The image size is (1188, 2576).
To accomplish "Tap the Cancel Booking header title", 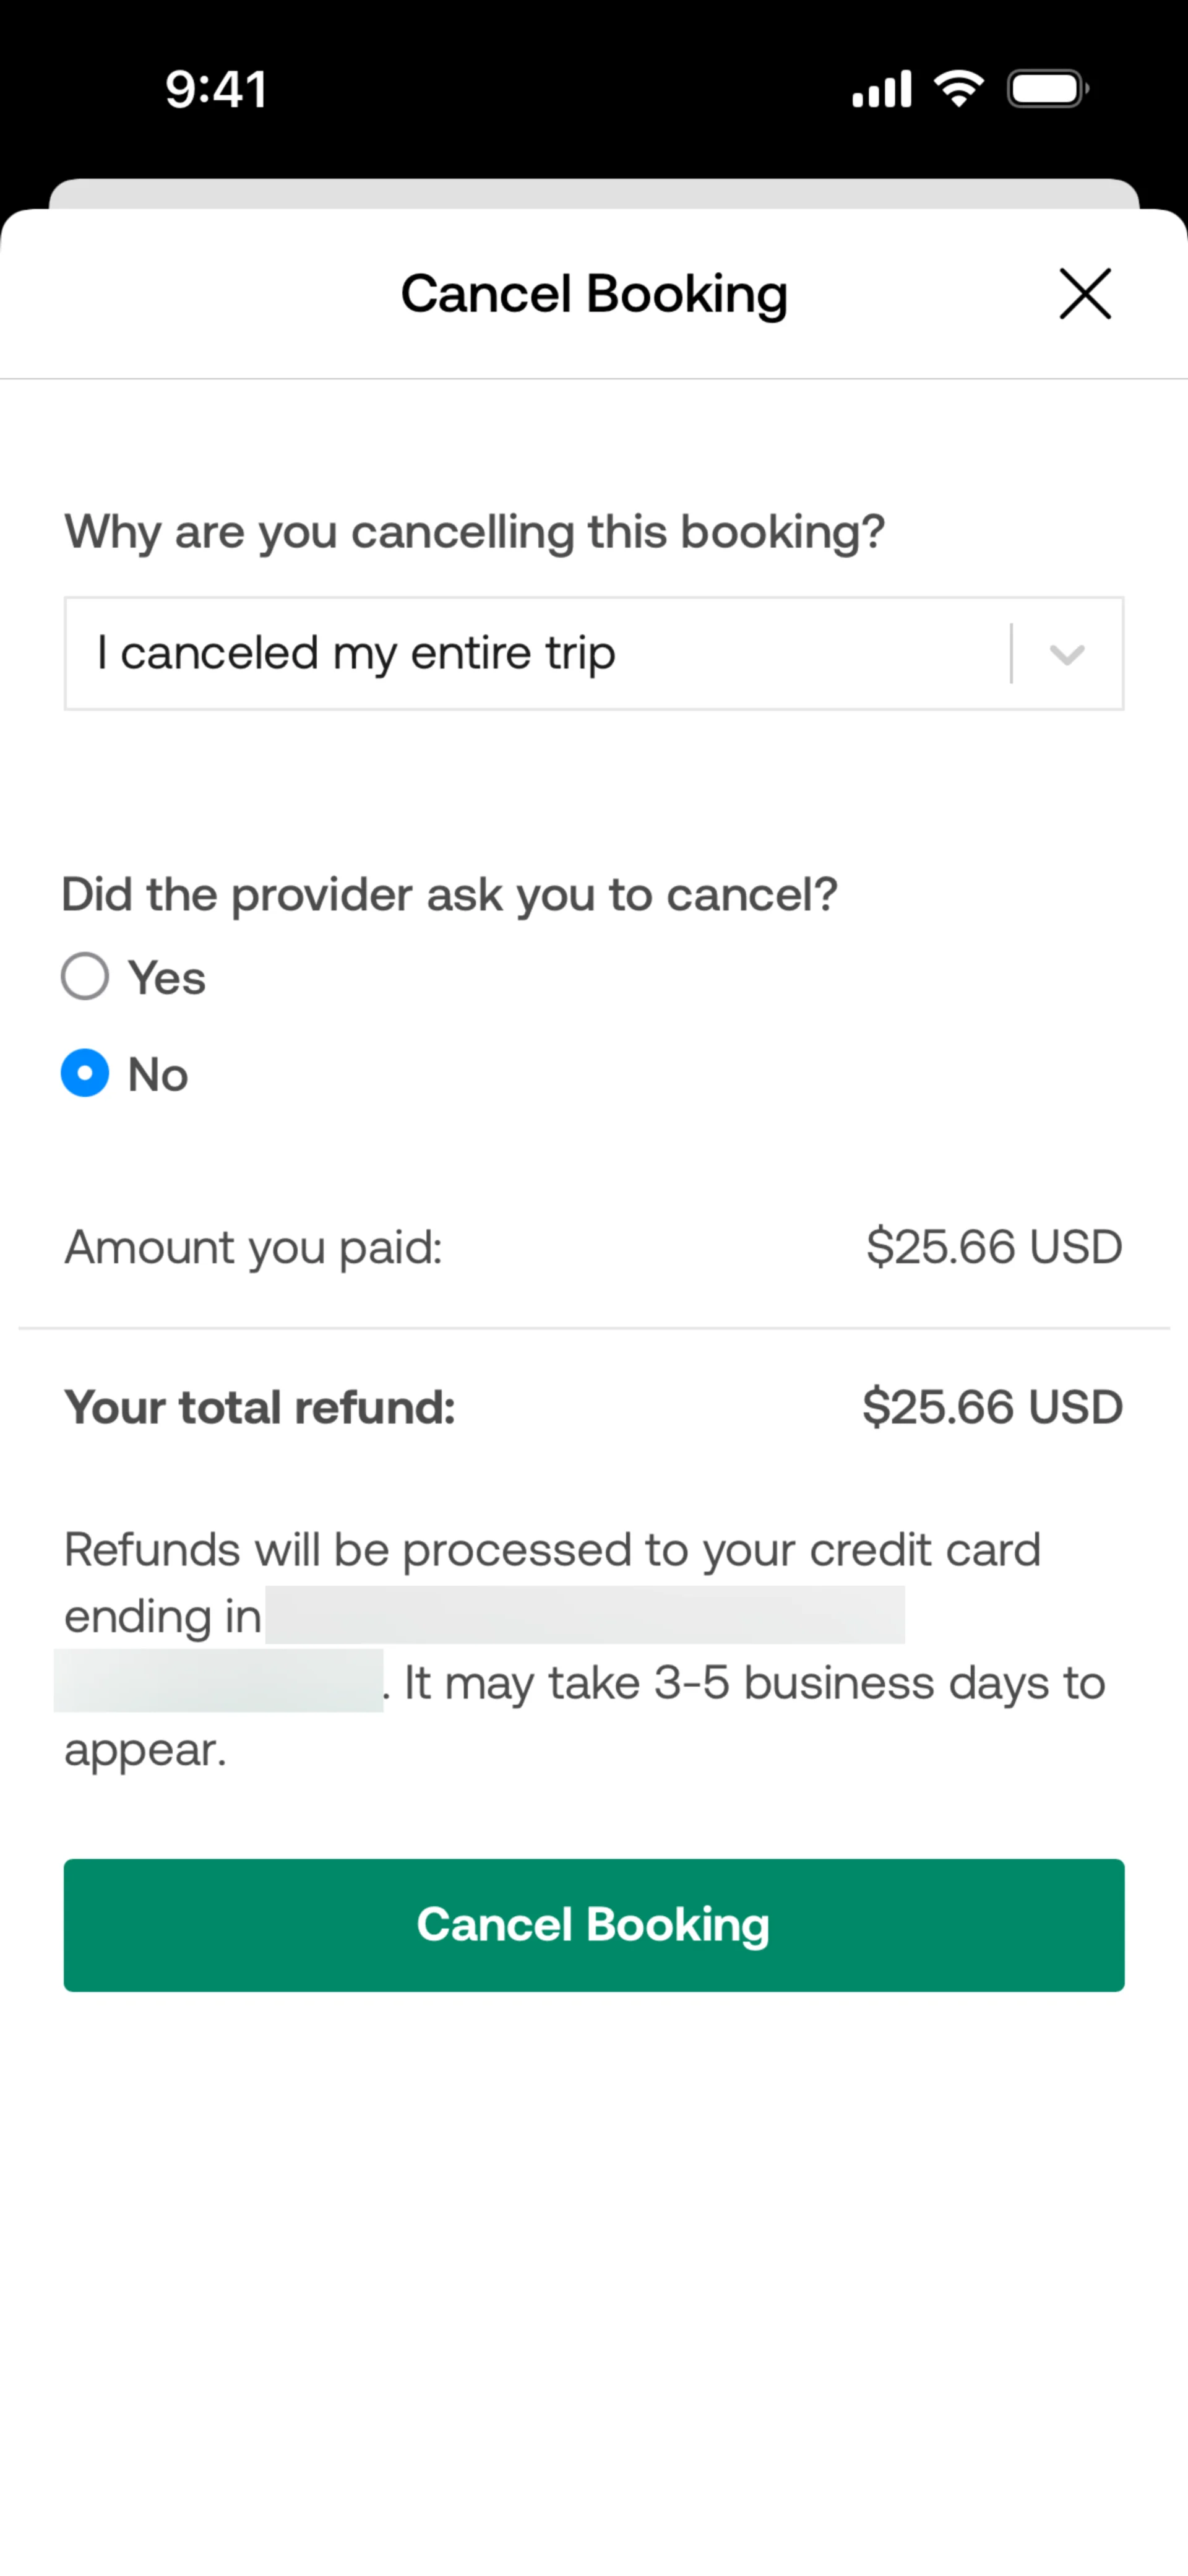I will (594, 295).
